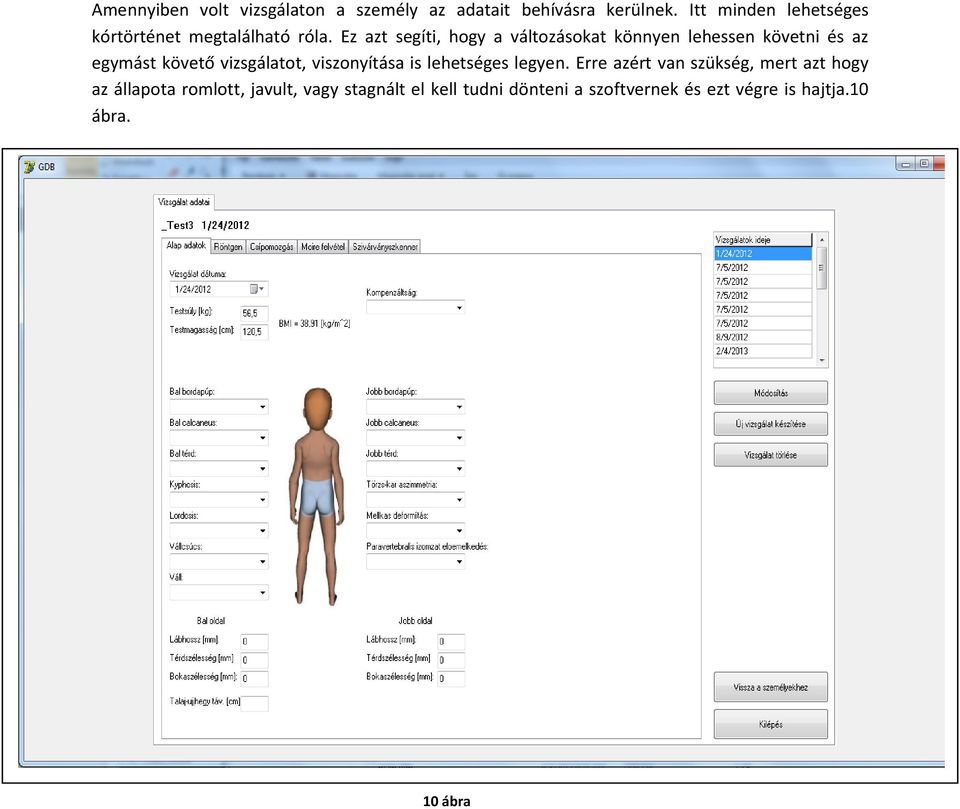This screenshot has height=809, width=960.
Task: Click Jobb oldal Térdszélesség [mm] field
Action: pyautogui.click(x=451, y=660)
